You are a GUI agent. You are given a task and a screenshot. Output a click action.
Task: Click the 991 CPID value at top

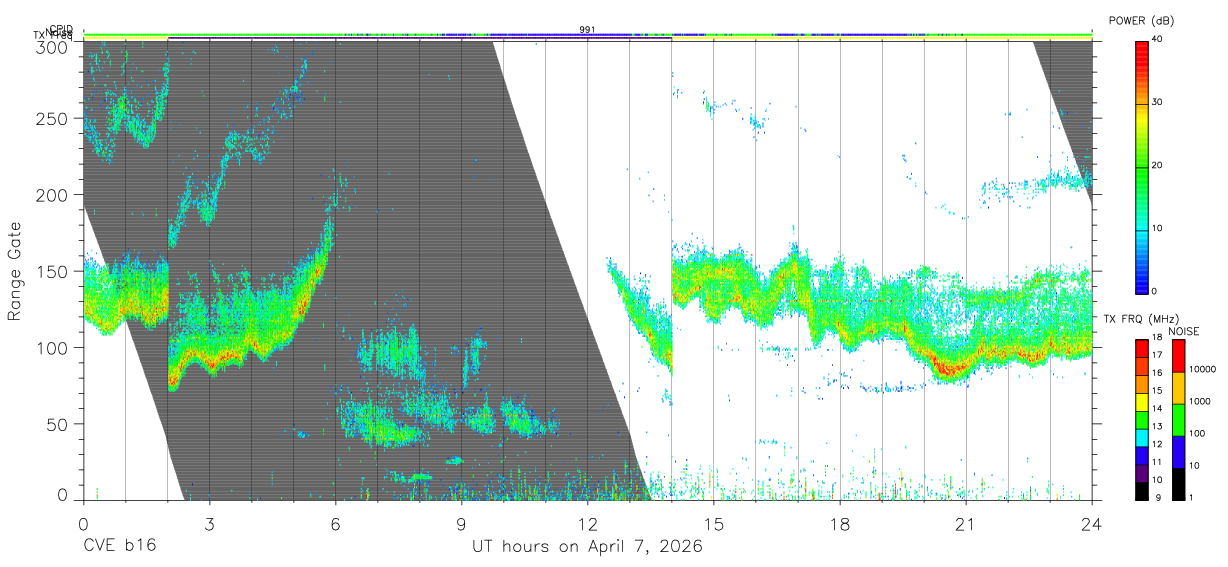(587, 30)
